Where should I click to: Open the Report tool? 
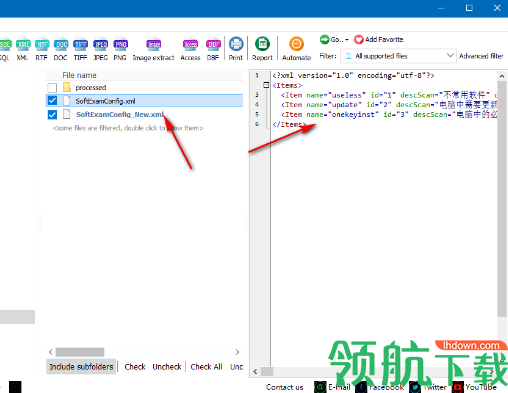(262, 48)
